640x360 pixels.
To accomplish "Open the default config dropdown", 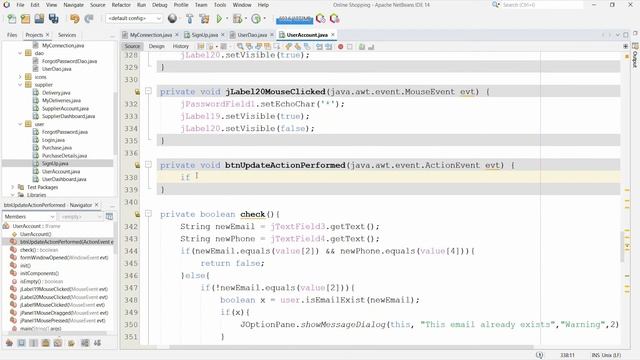I will click(134, 18).
